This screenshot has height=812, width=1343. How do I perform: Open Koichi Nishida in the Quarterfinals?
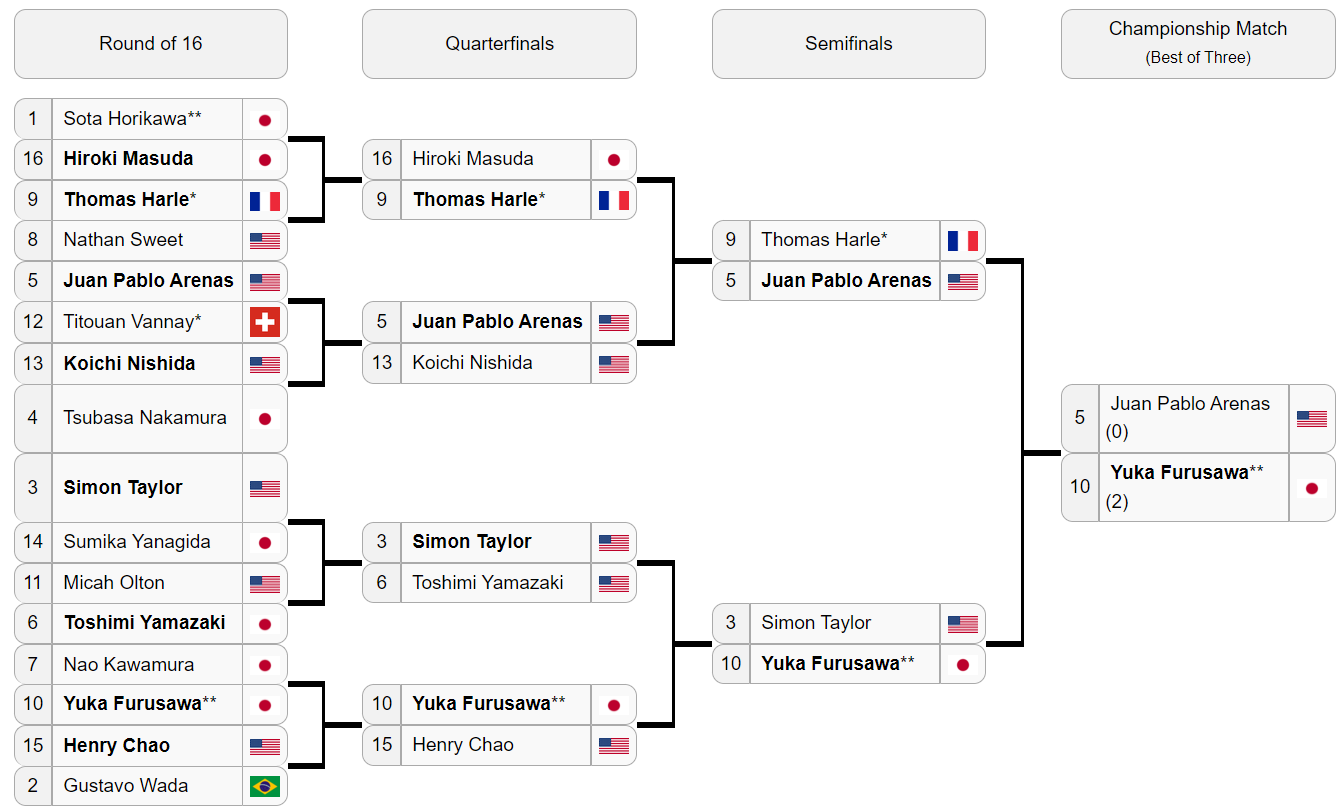click(472, 363)
